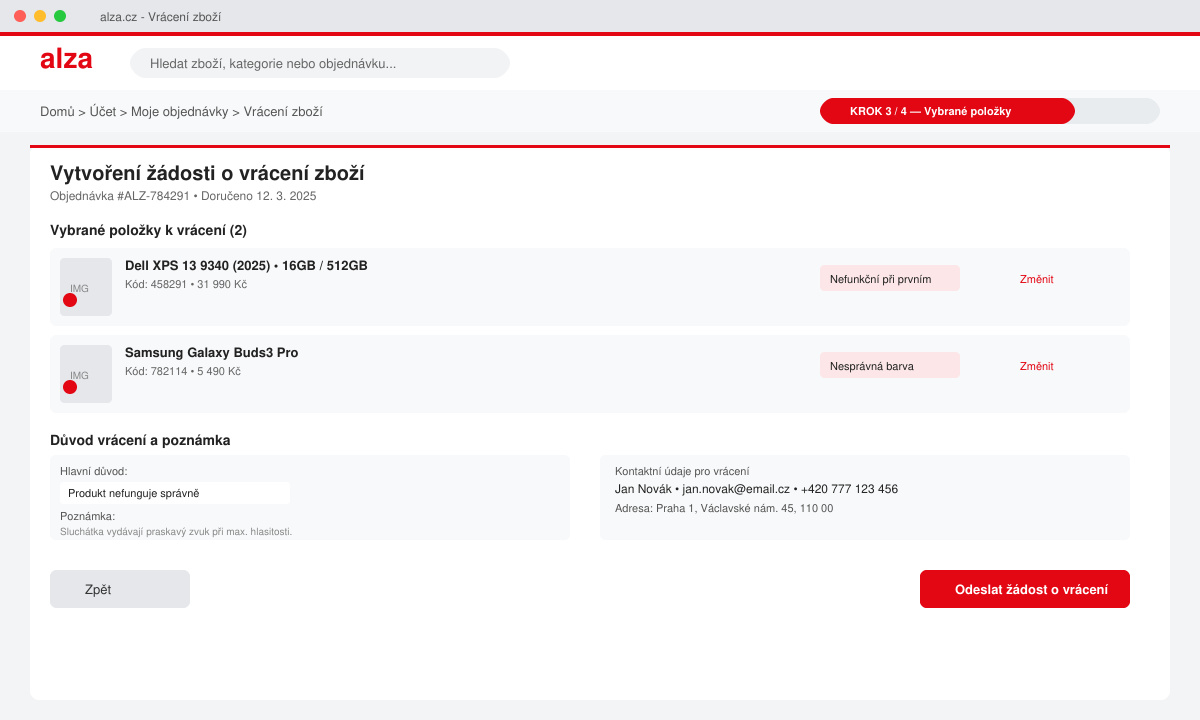Click the Kontaktní údaje pro vrácení label
The width and height of the screenshot is (1200, 720).
click(x=682, y=471)
